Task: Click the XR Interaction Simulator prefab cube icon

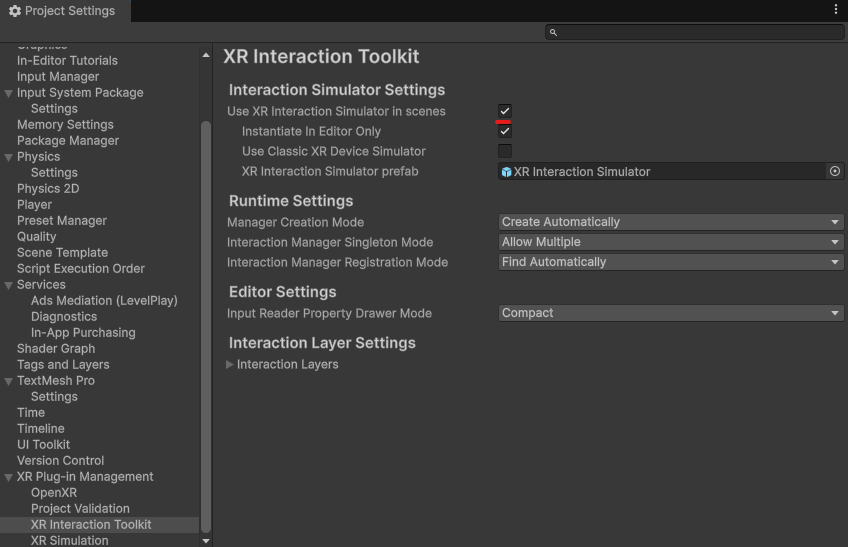Action: click(x=506, y=172)
